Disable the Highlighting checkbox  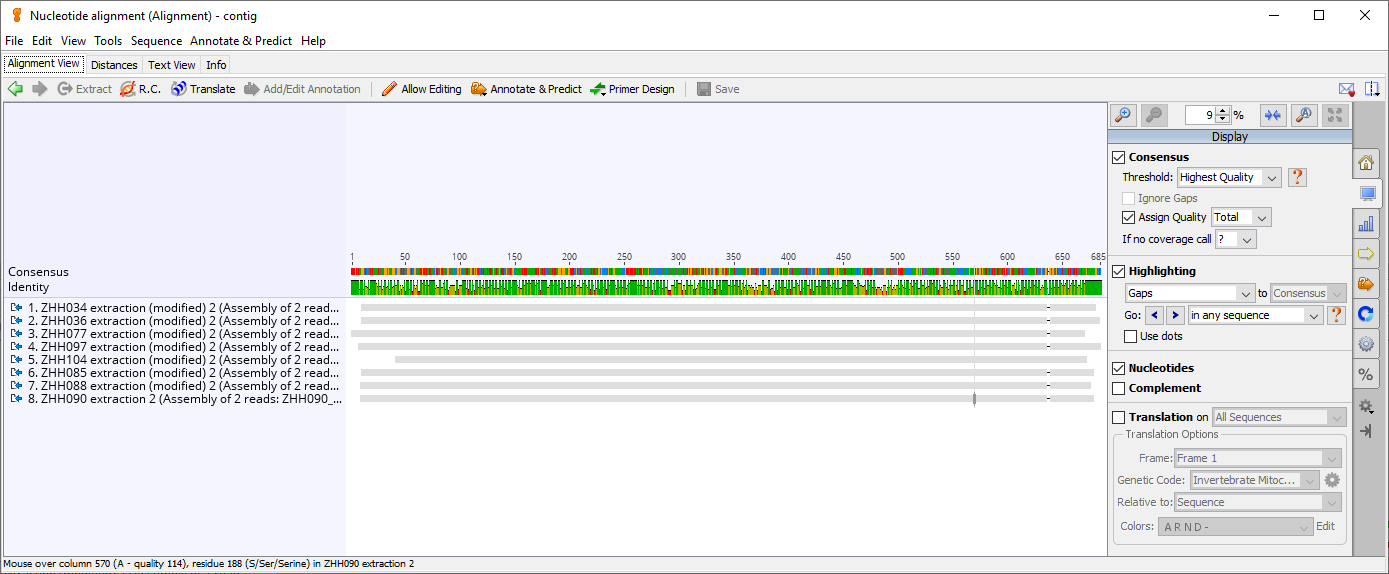click(1119, 271)
